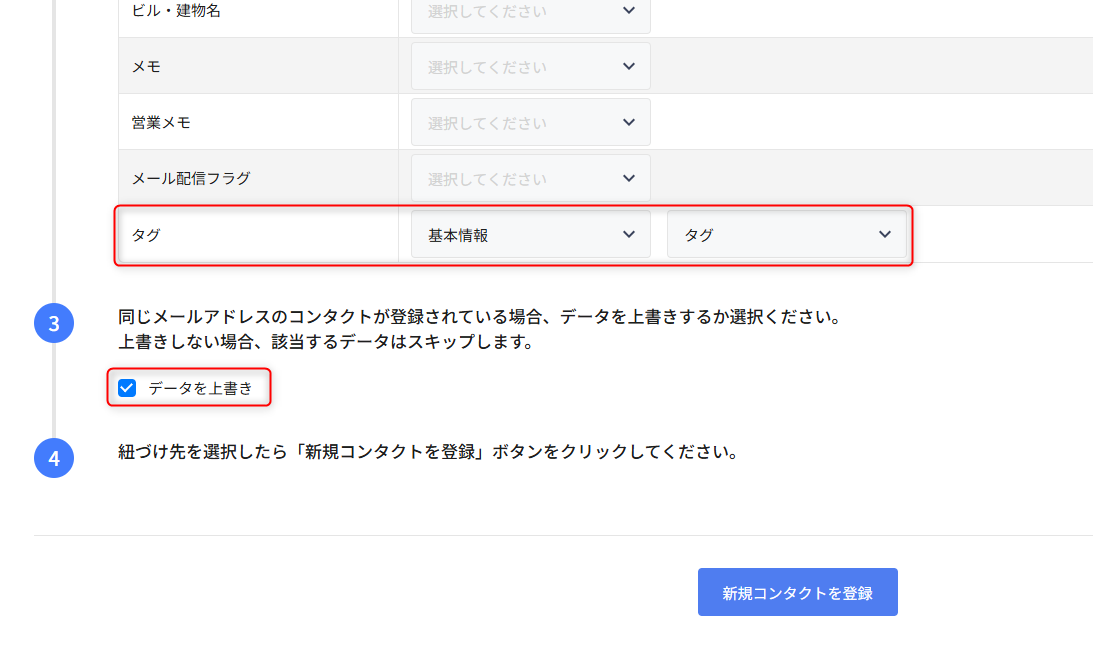
Task: Click the blue step 3 number badge
Action: click(54, 323)
